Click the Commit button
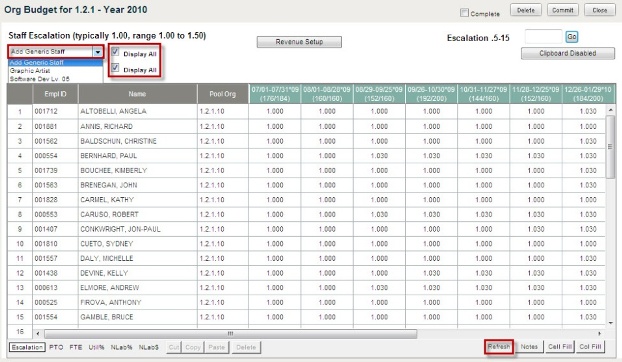This screenshot has height=362, width=622. (562, 10)
